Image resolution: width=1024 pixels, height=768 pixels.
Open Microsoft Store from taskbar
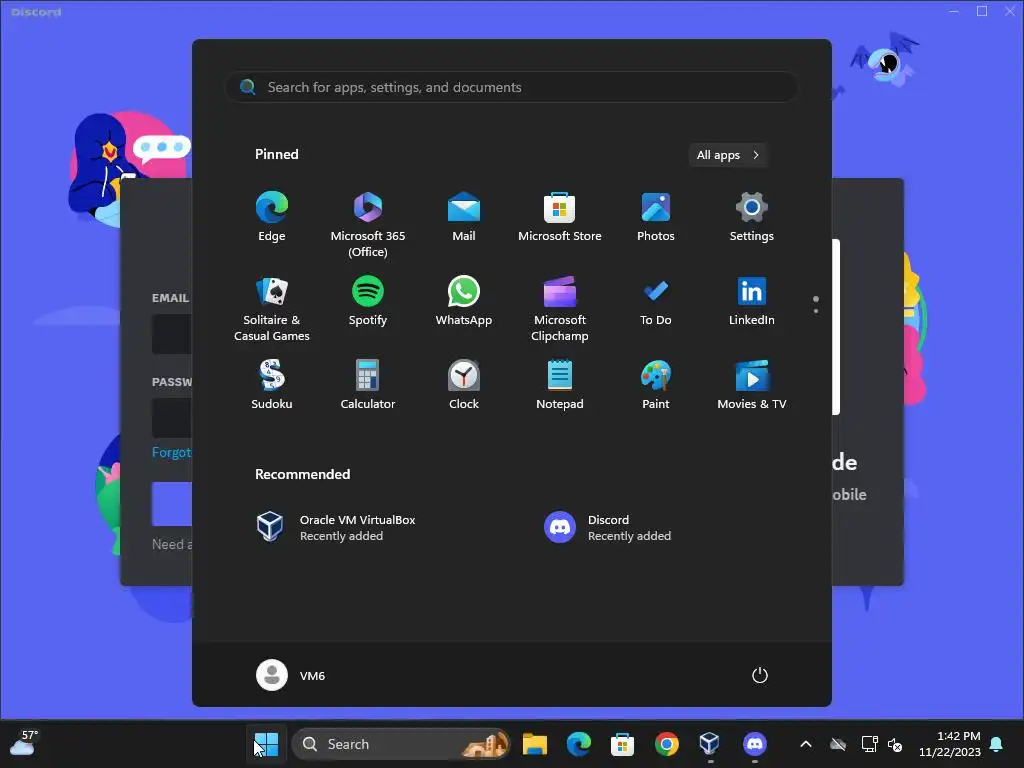coord(622,744)
